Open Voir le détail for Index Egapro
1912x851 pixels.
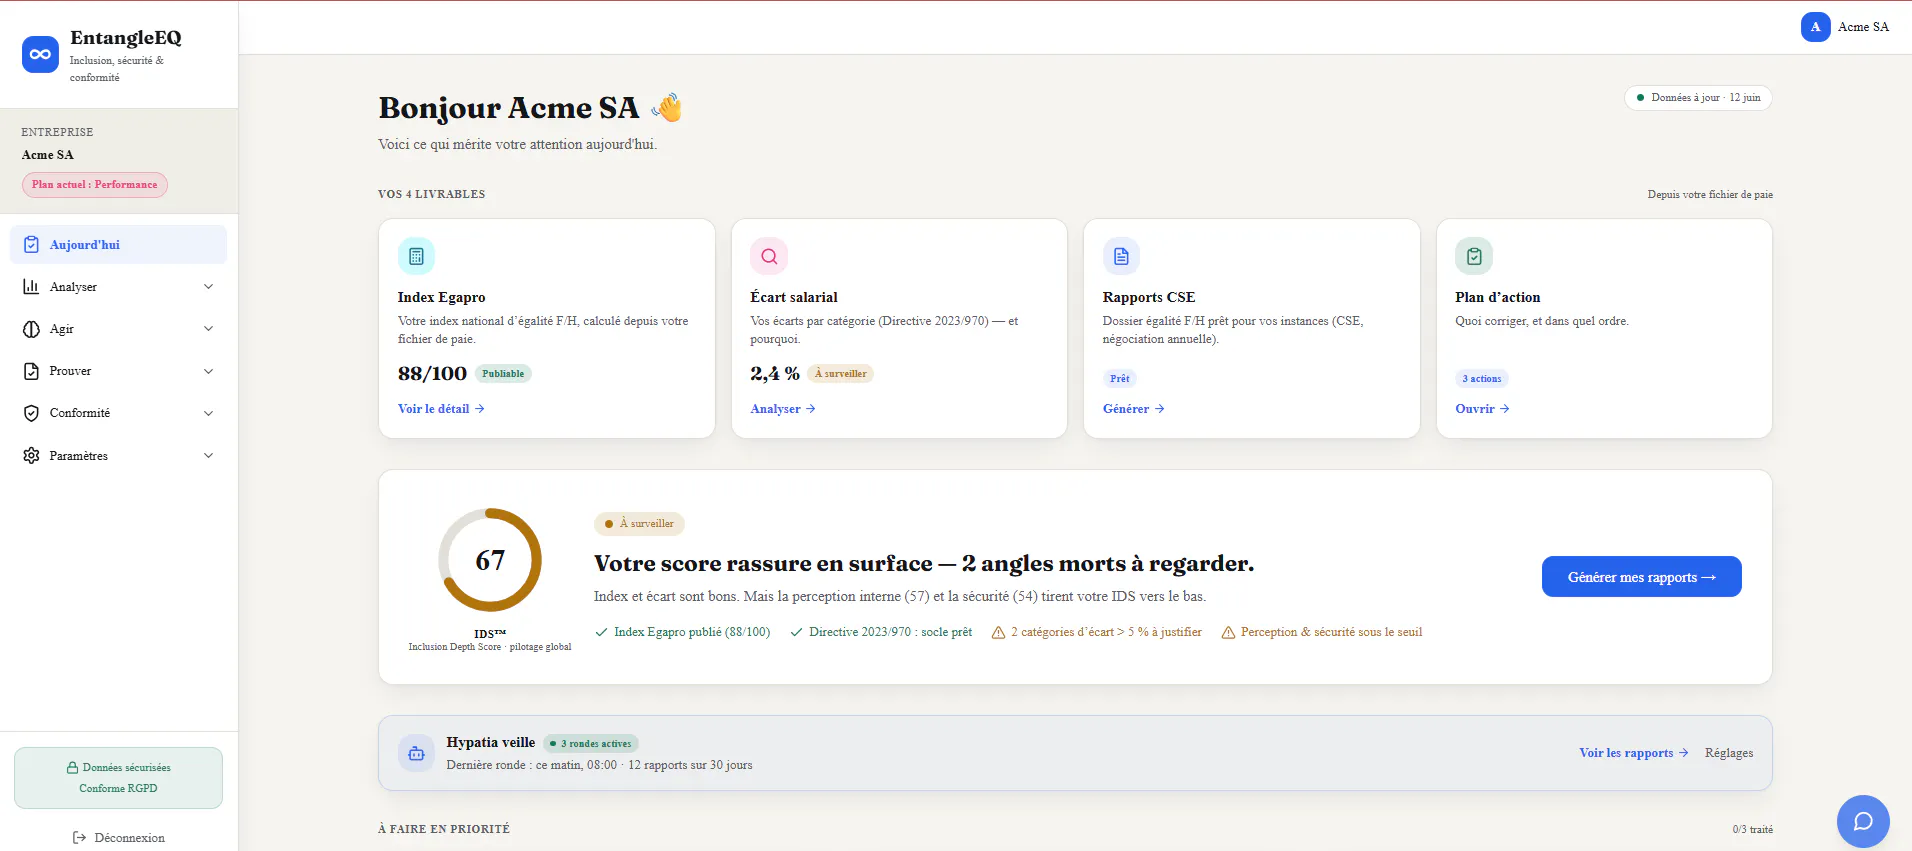pos(441,409)
